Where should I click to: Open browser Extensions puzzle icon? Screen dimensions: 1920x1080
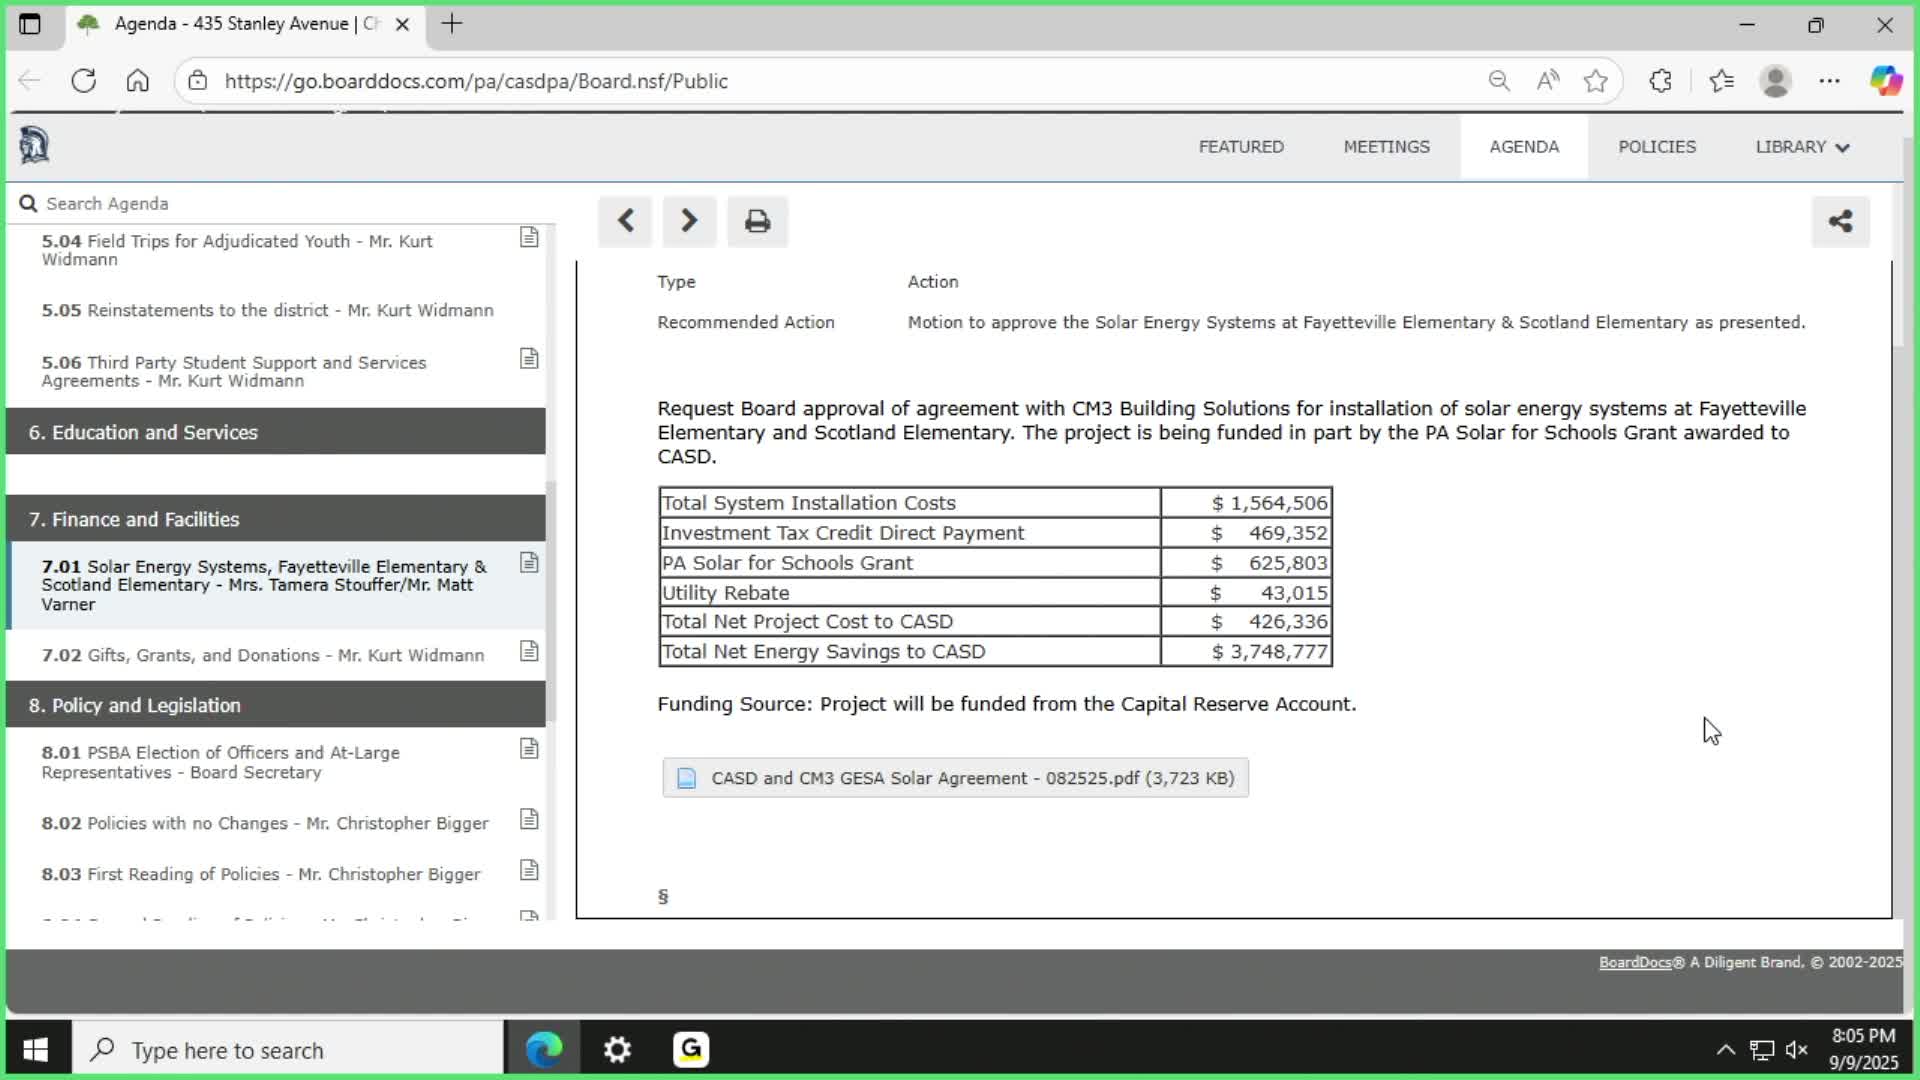(1660, 81)
